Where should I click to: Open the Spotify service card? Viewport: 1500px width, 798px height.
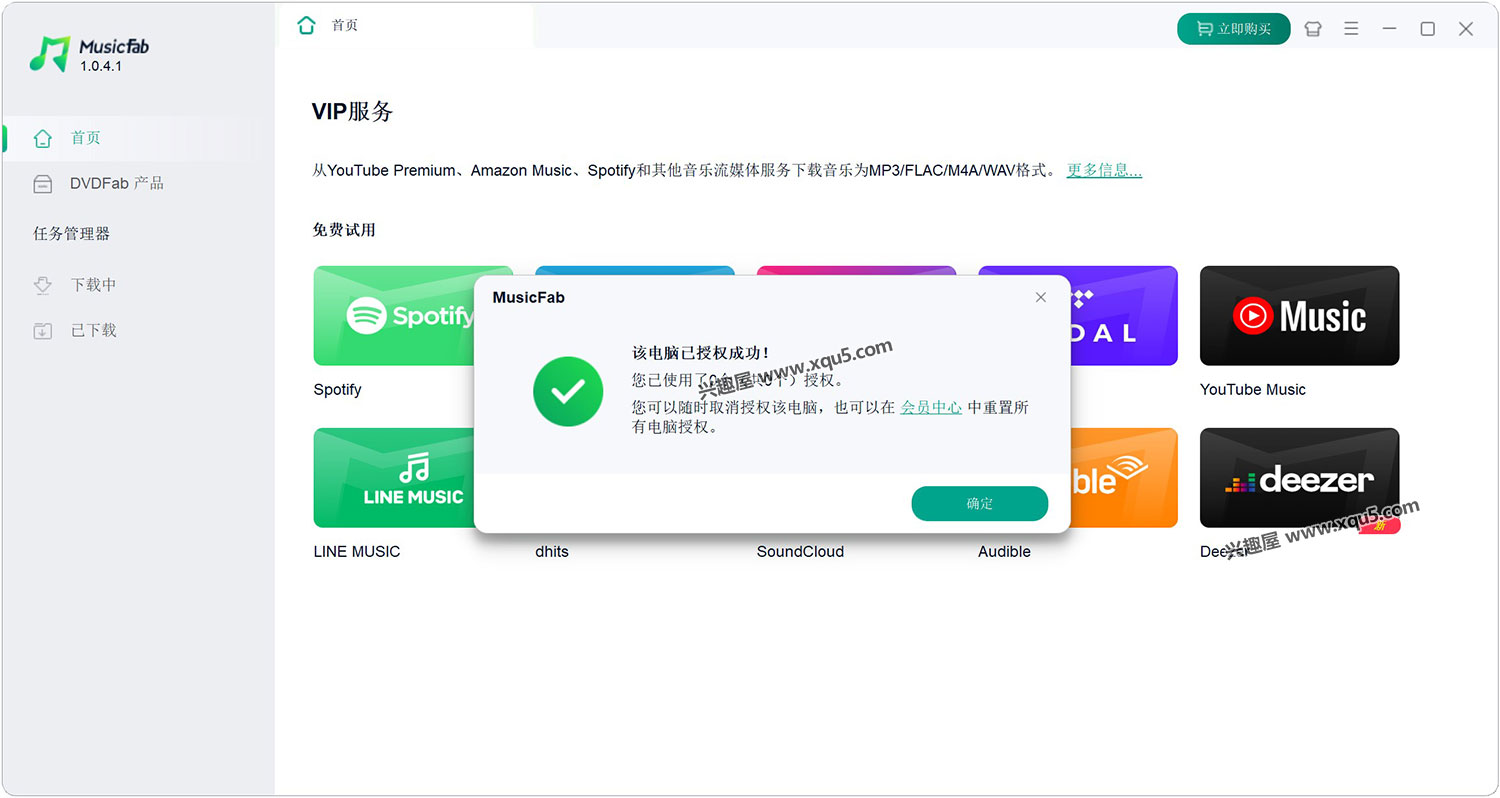(x=394, y=316)
